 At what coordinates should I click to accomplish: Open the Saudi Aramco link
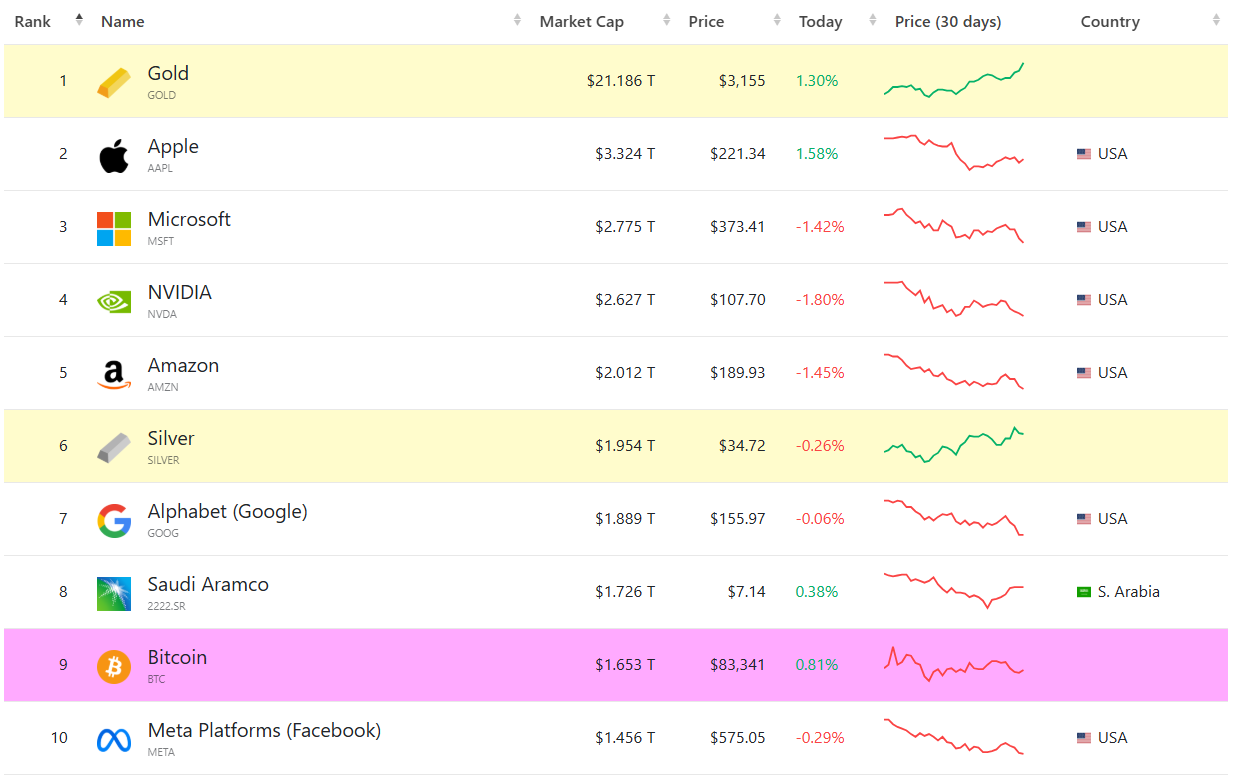[208, 585]
